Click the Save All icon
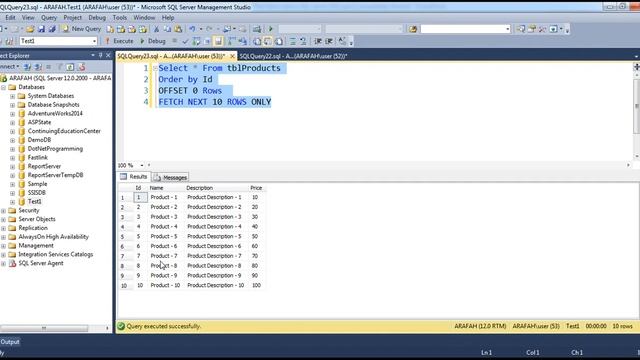This screenshot has width=640, height=360. click(x=52, y=29)
